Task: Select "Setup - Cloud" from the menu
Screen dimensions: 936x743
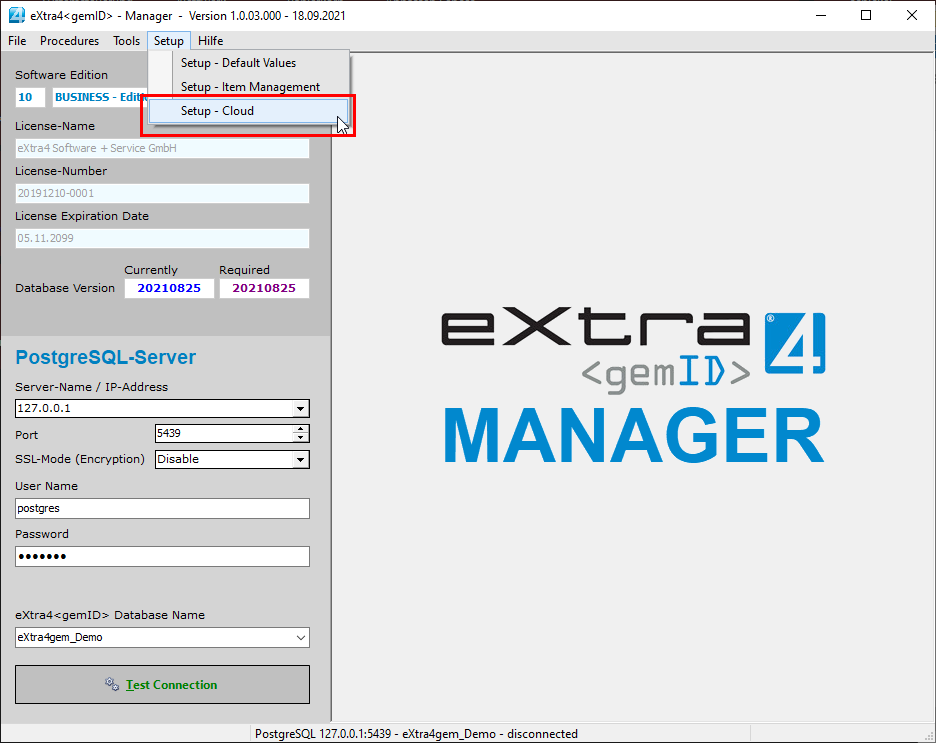Action: [246, 110]
